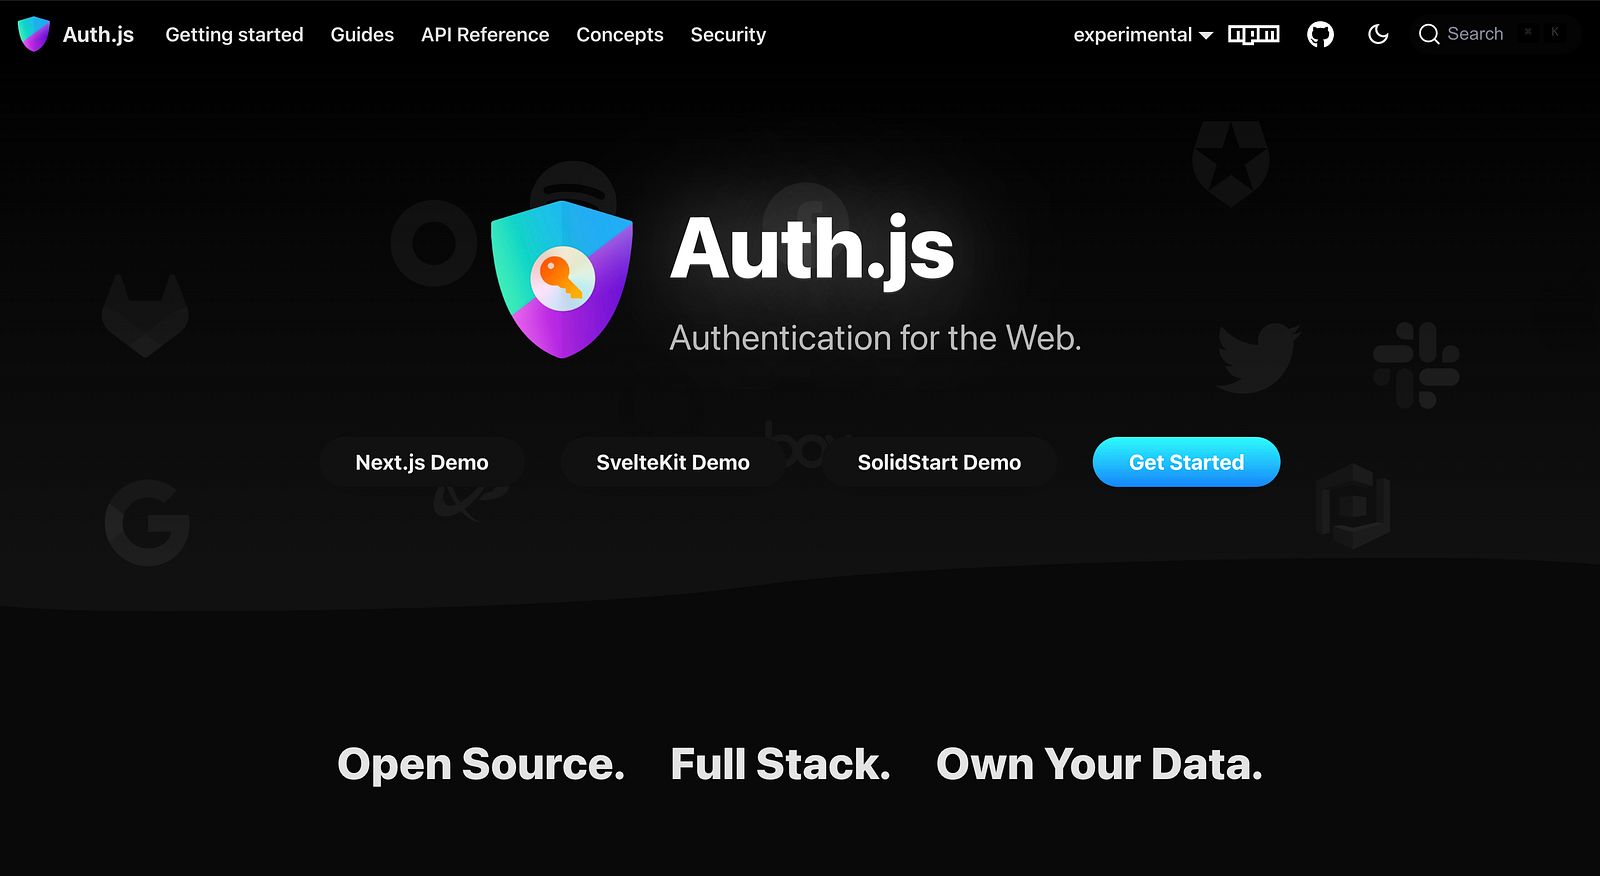Click the large shield logo with key
The height and width of the screenshot is (876, 1600).
562,279
